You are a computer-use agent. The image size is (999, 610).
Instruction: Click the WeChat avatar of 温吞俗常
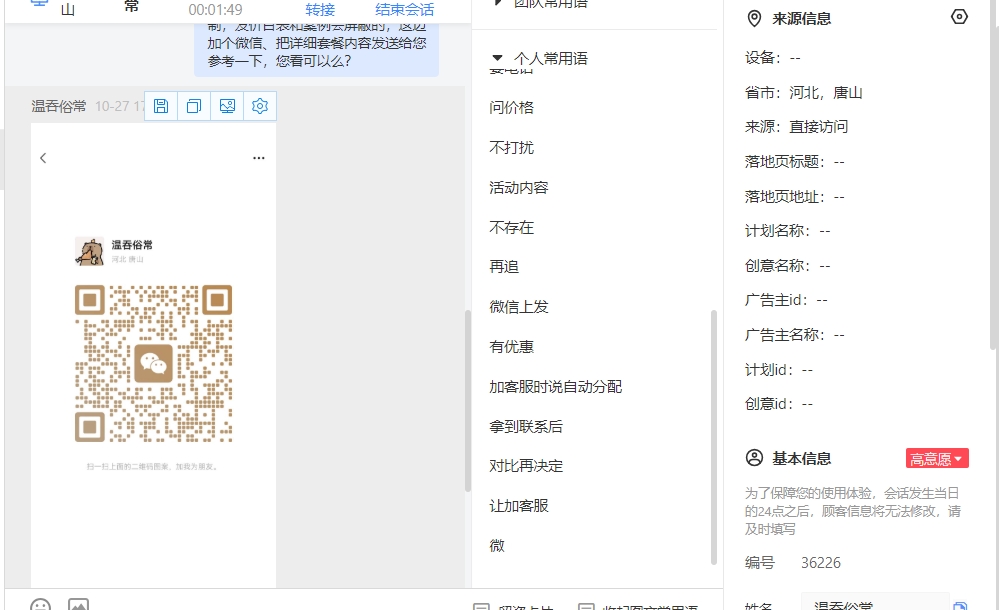click(x=89, y=251)
